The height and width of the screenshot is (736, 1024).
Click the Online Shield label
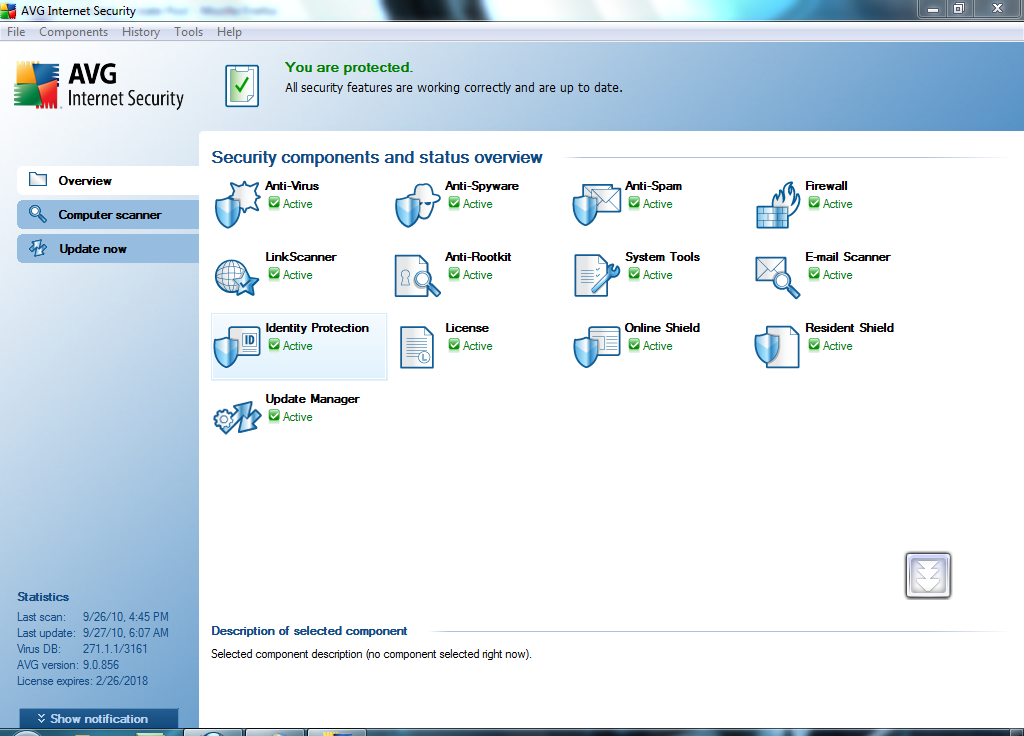click(x=662, y=328)
